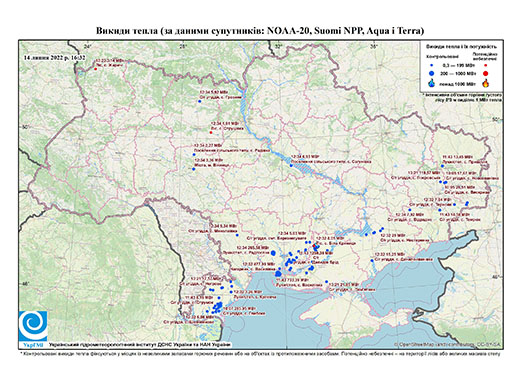
Task: Click the orange flame icon in legend
Action: point(486,83)
